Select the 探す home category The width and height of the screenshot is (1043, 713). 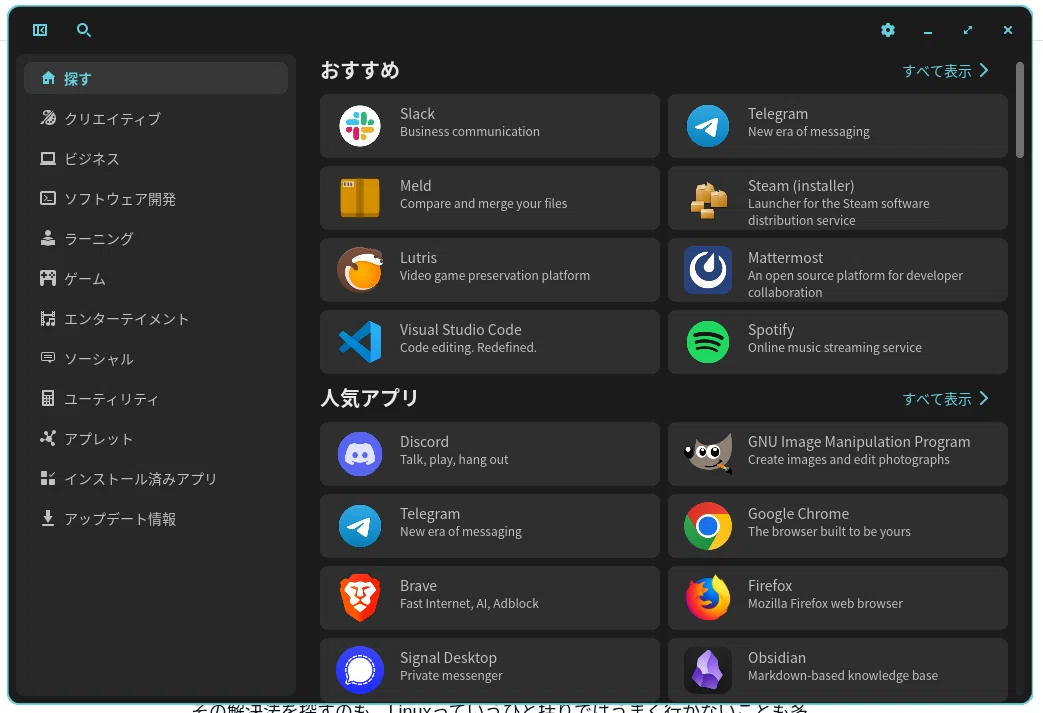pyautogui.click(x=156, y=78)
